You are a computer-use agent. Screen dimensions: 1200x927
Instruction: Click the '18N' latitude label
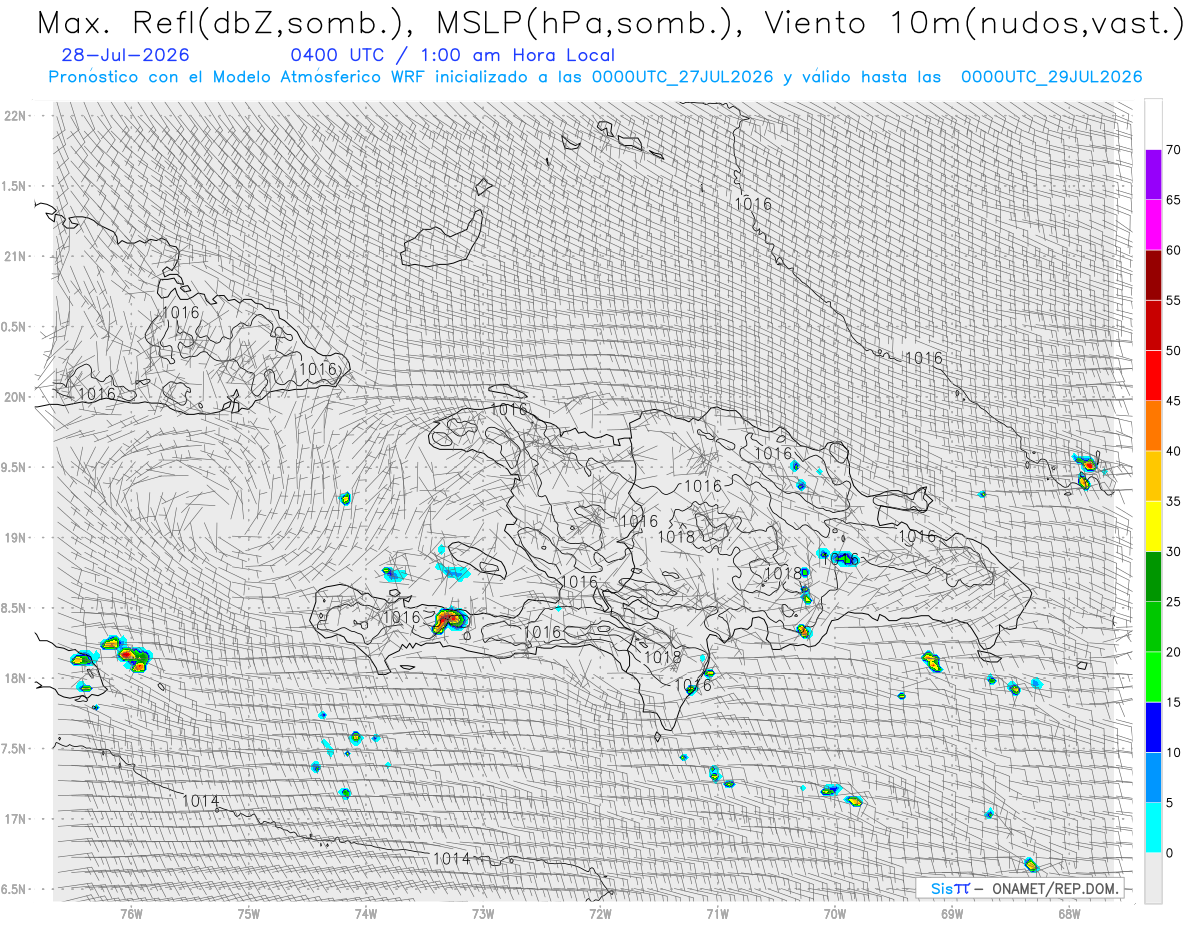(16, 678)
